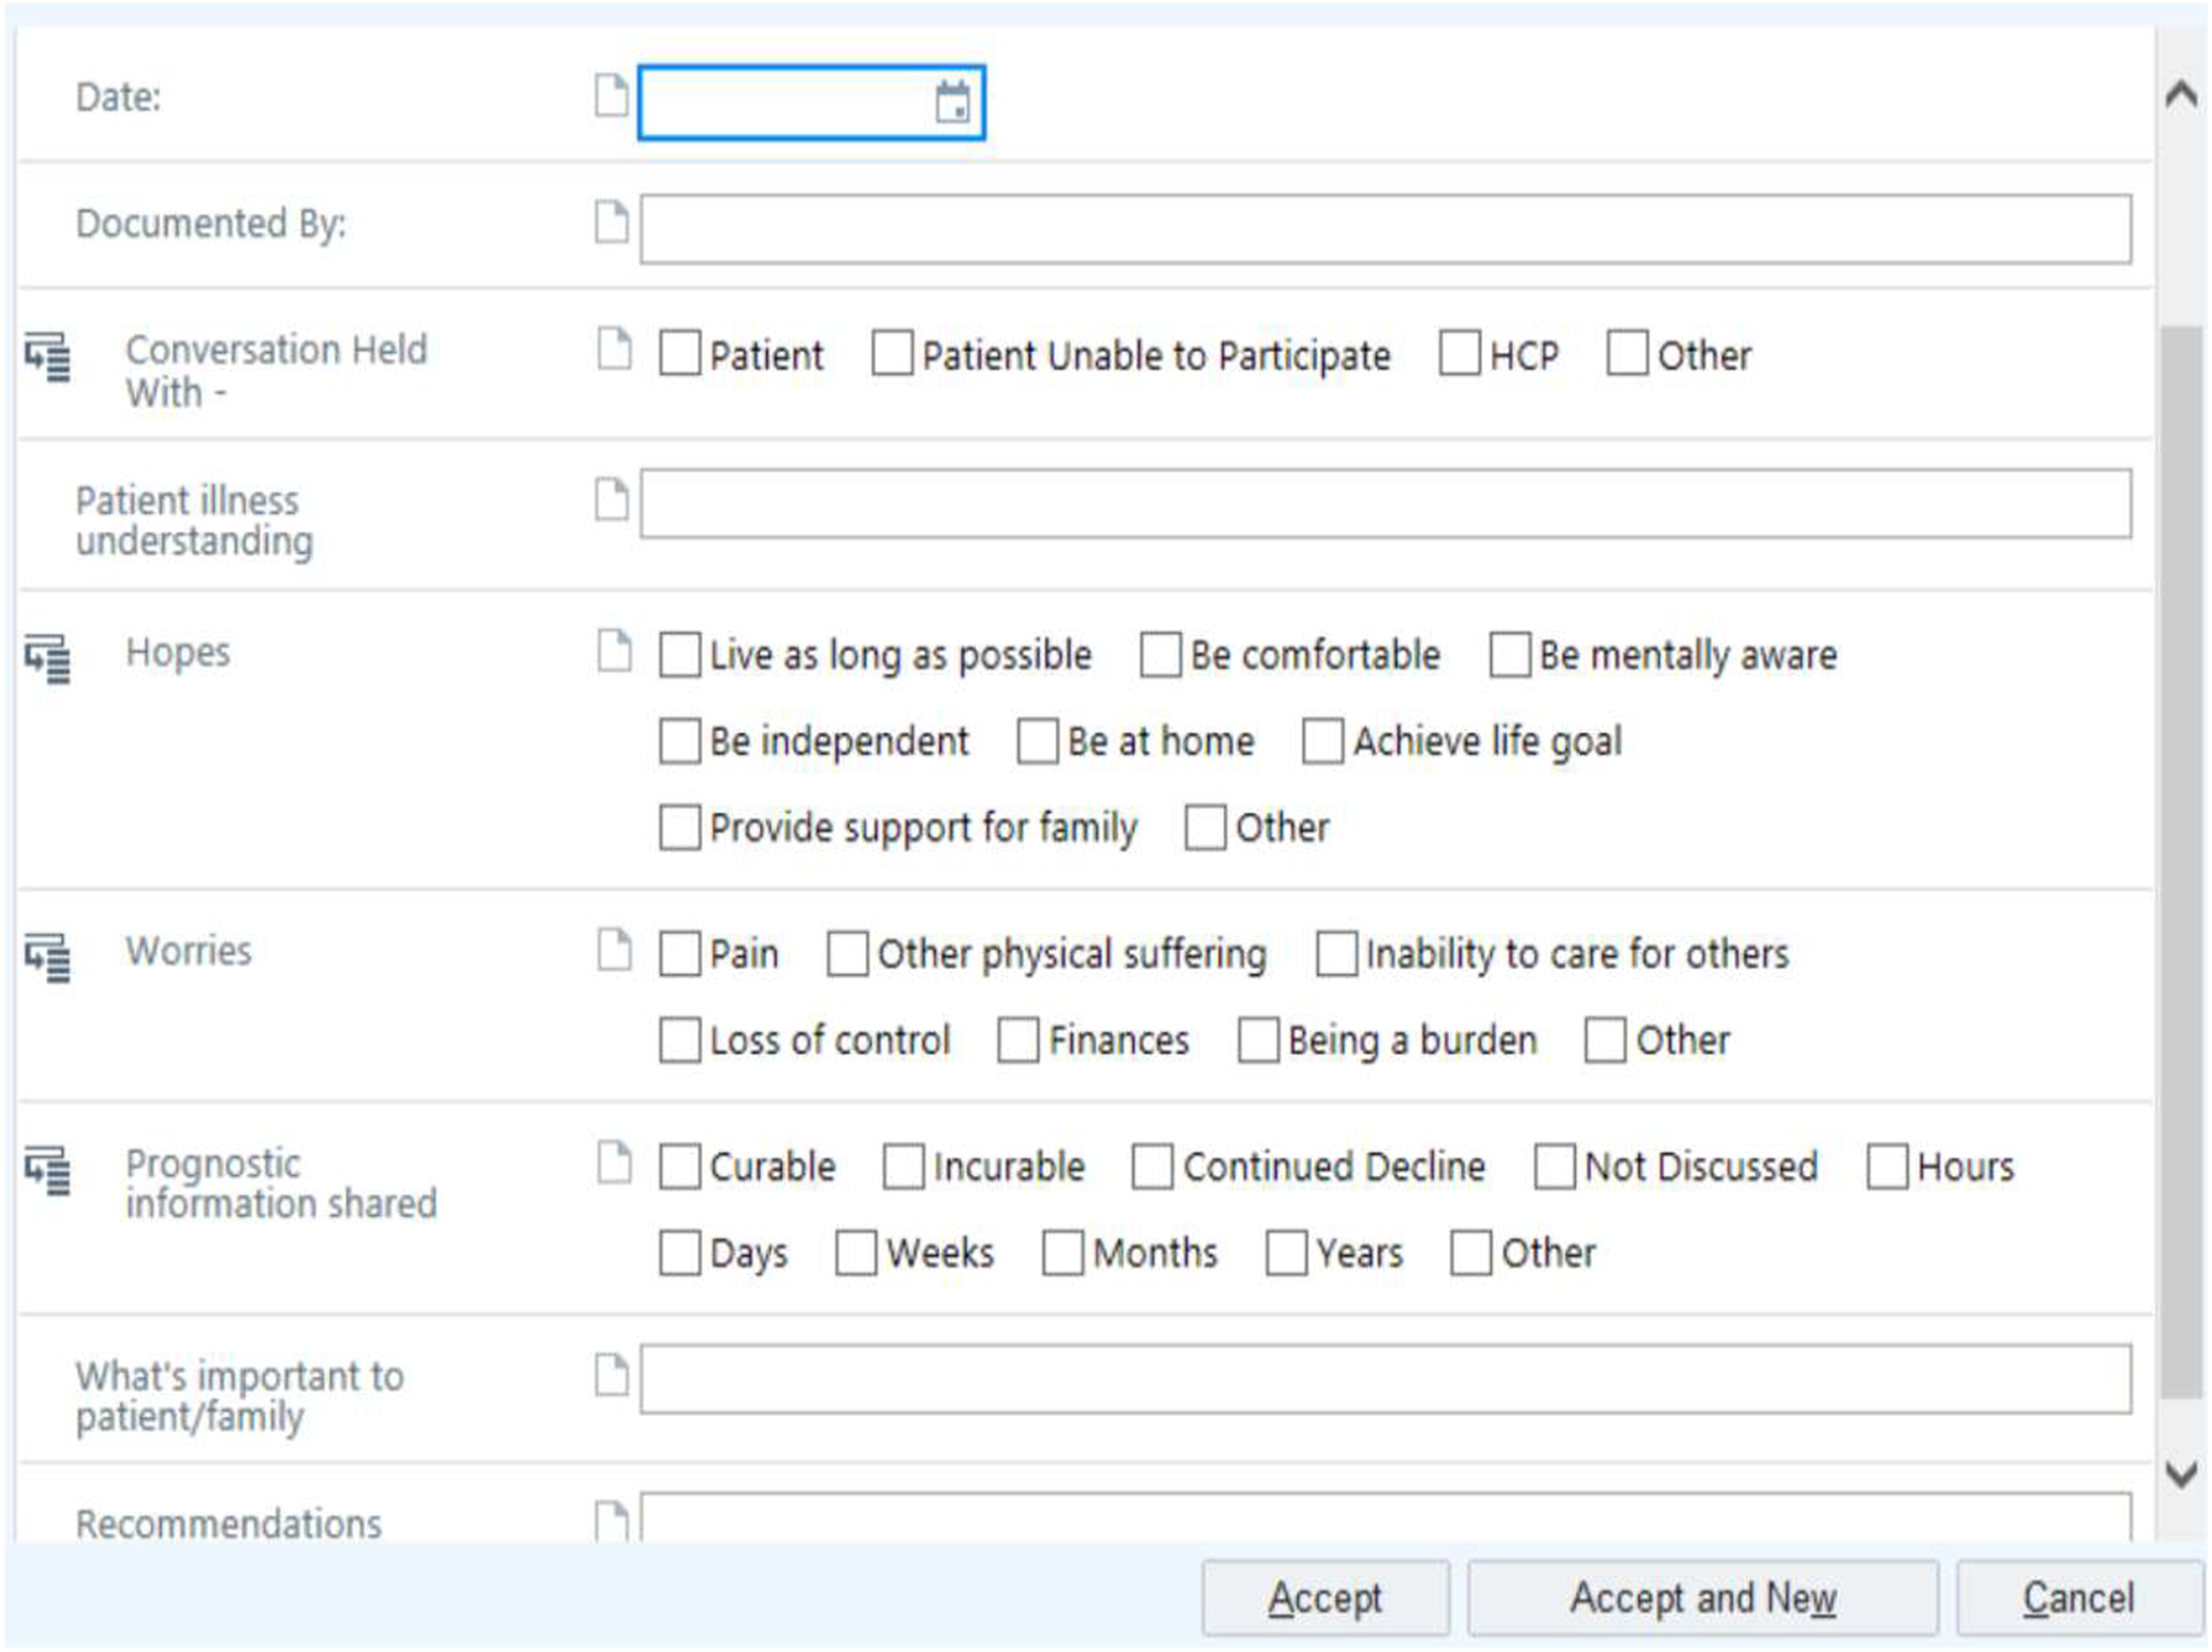Click the note icon beside Documented By
2212x1652 pixels.
click(x=611, y=222)
